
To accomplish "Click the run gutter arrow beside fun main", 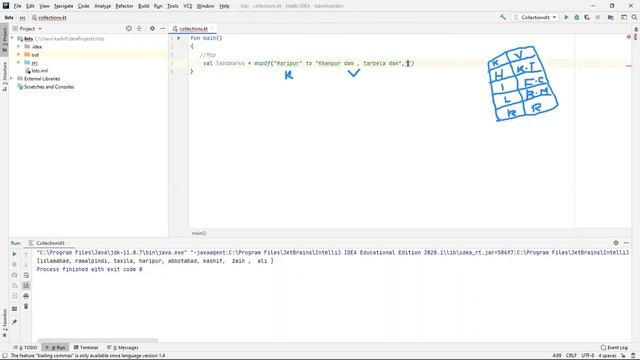I will click(179, 38).
